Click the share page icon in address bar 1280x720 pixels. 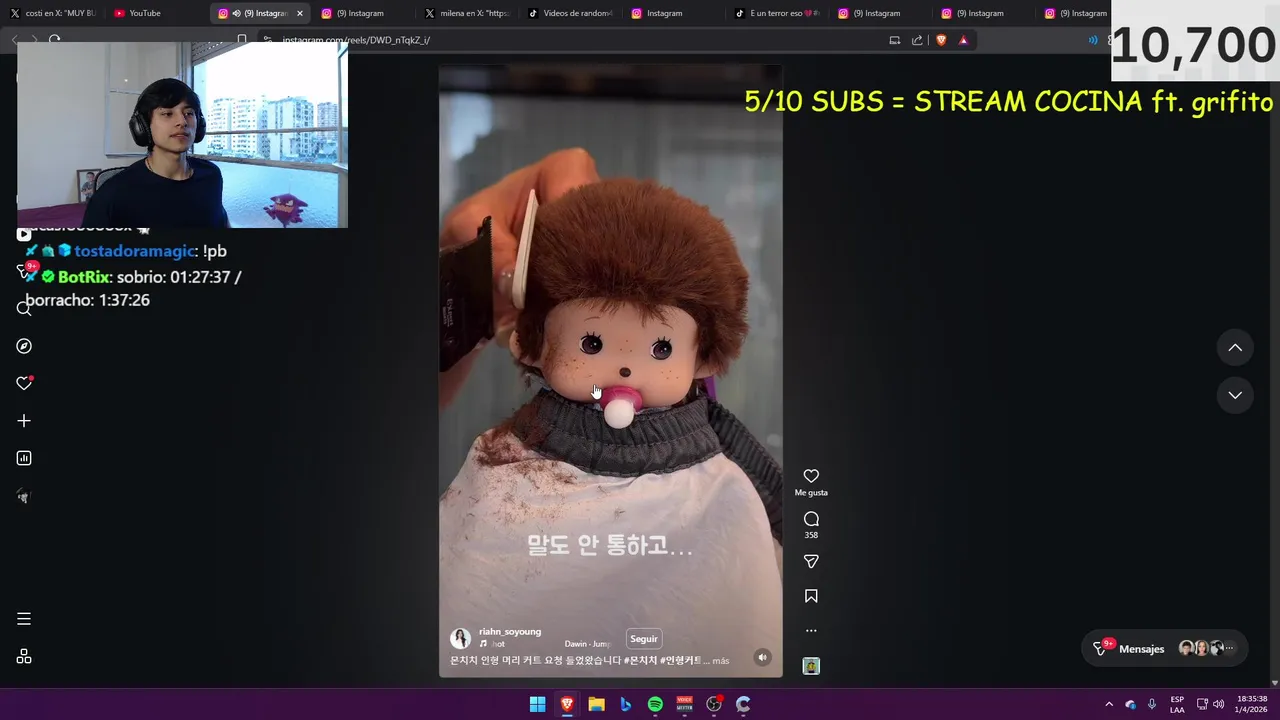tap(917, 40)
